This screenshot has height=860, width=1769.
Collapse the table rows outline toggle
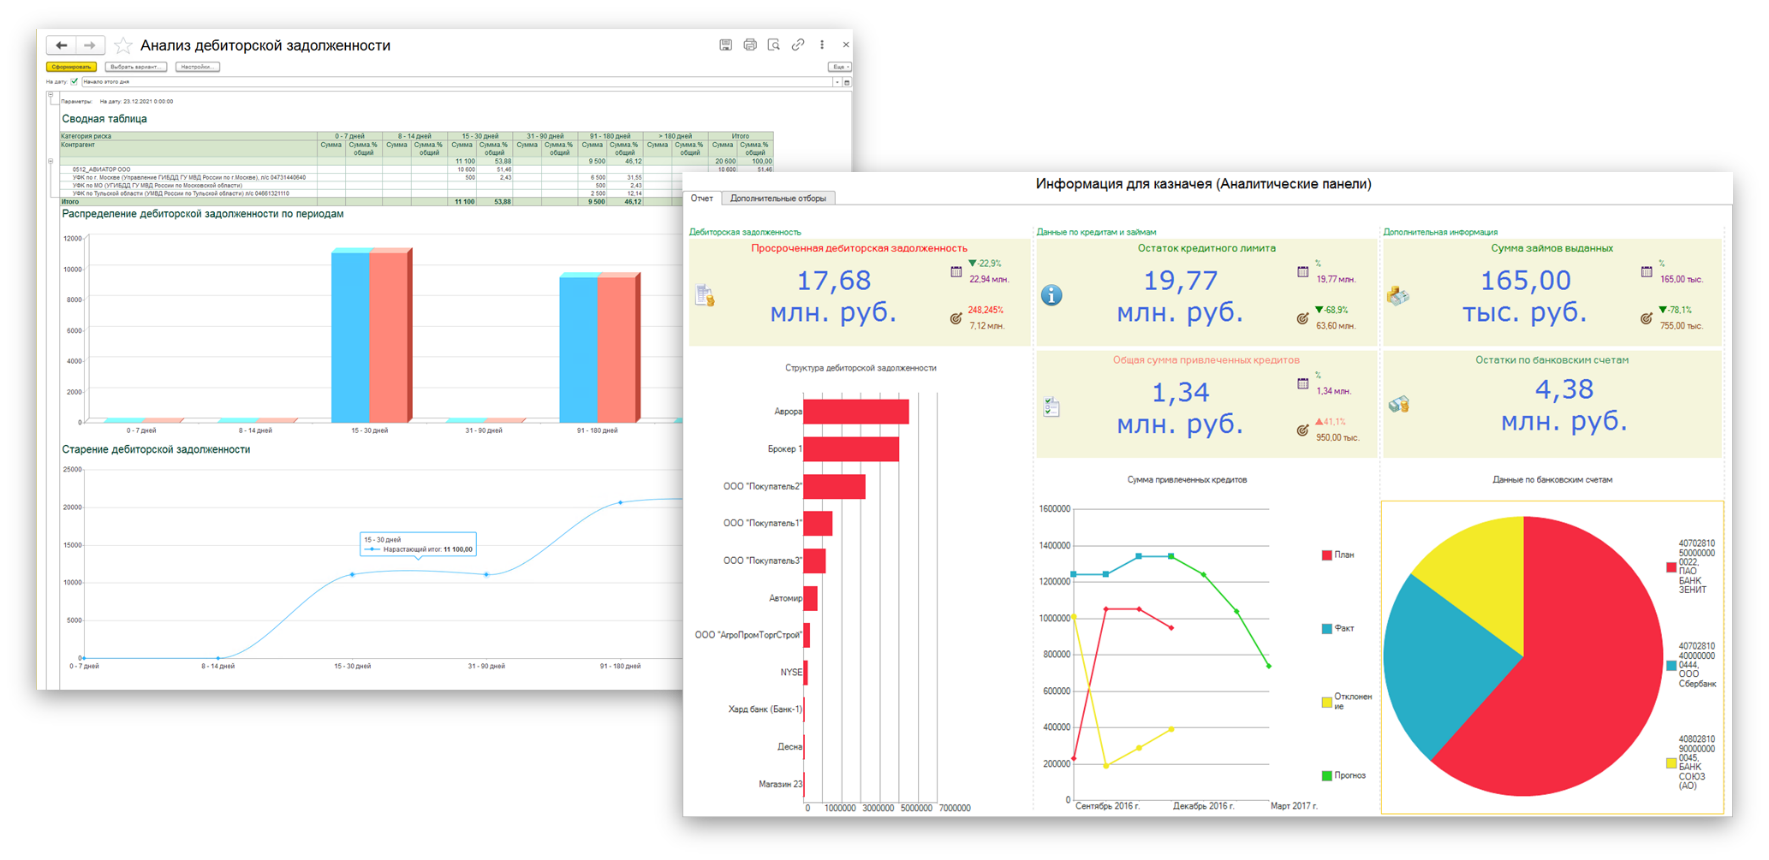click(51, 161)
